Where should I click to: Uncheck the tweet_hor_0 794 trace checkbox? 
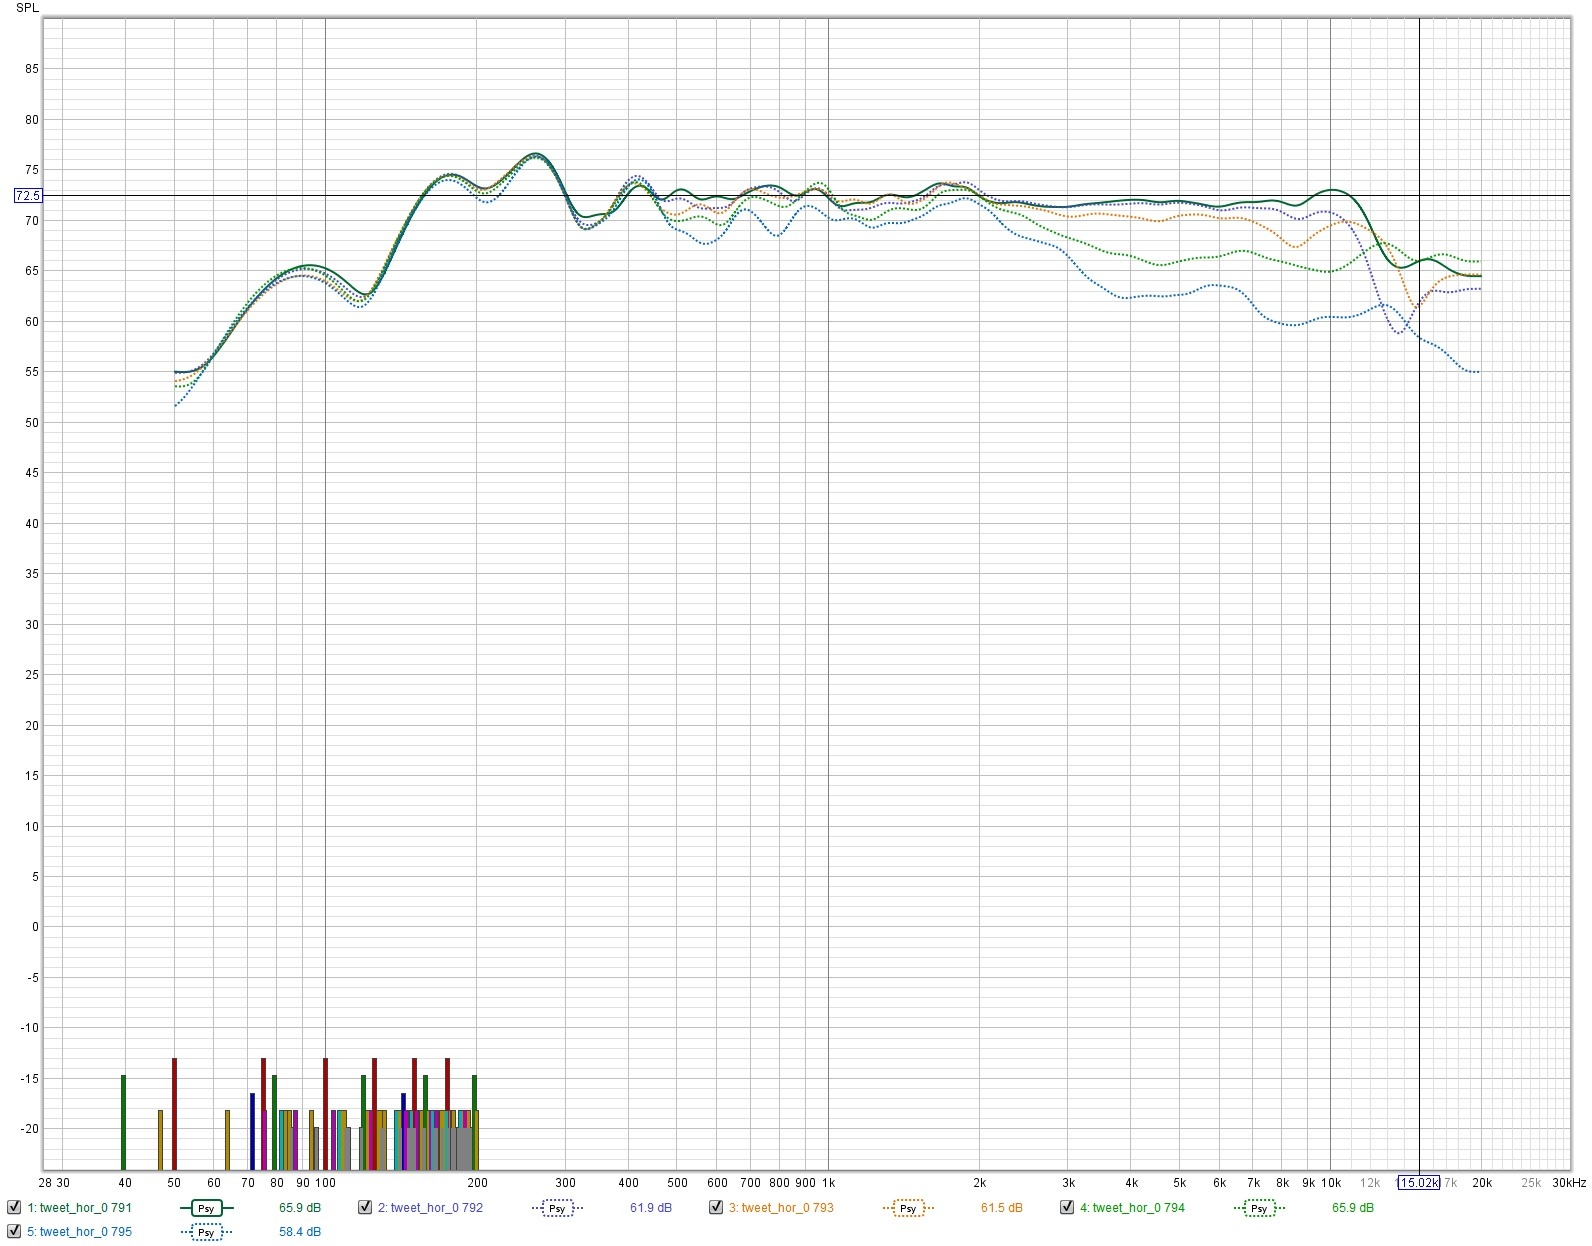click(x=1067, y=1207)
